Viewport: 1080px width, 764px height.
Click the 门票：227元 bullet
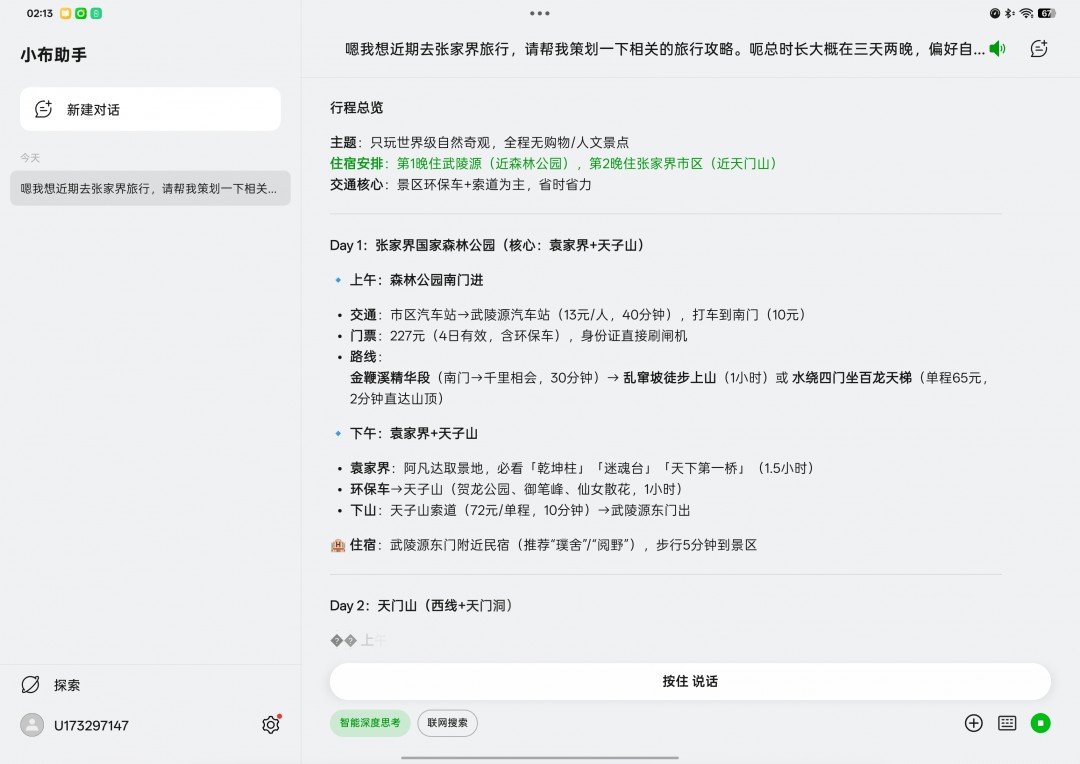tap(519, 335)
